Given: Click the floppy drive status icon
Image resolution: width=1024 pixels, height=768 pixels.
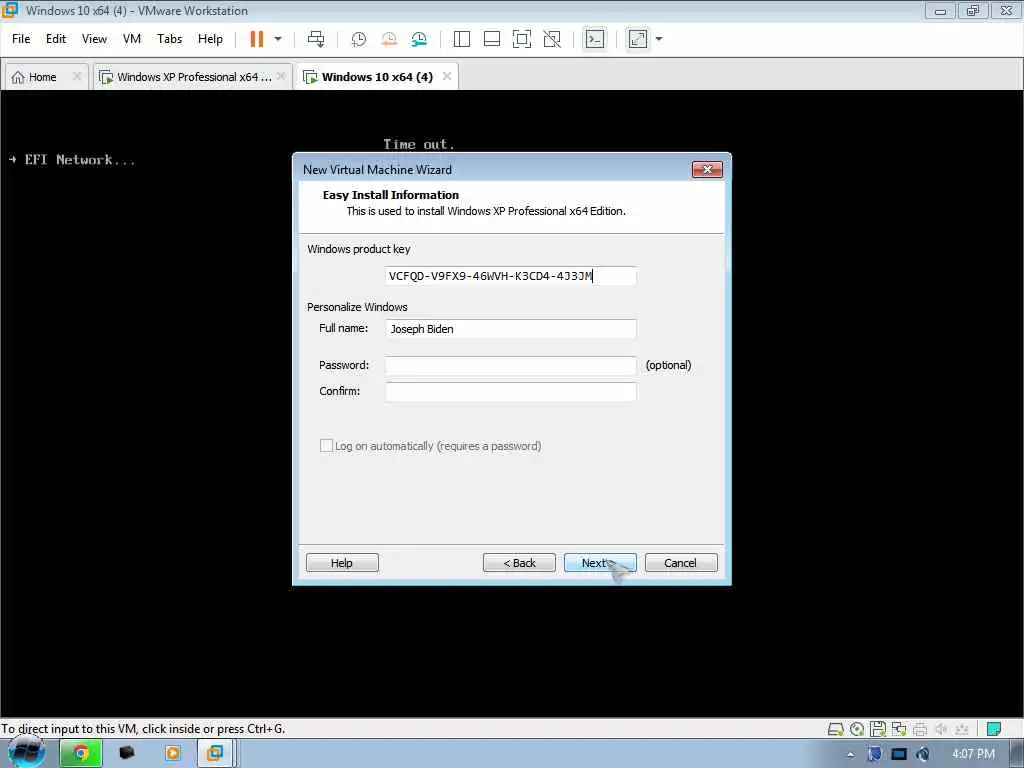Looking at the screenshot, I should coord(878,729).
